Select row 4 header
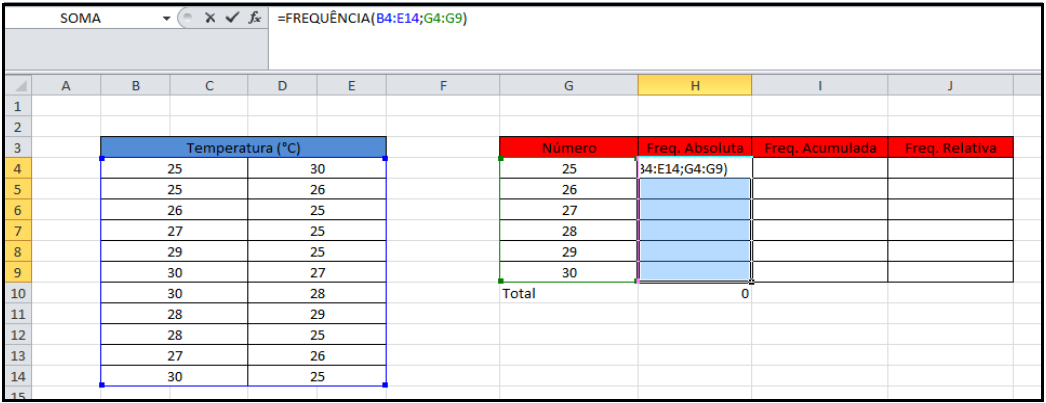 point(18,169)
